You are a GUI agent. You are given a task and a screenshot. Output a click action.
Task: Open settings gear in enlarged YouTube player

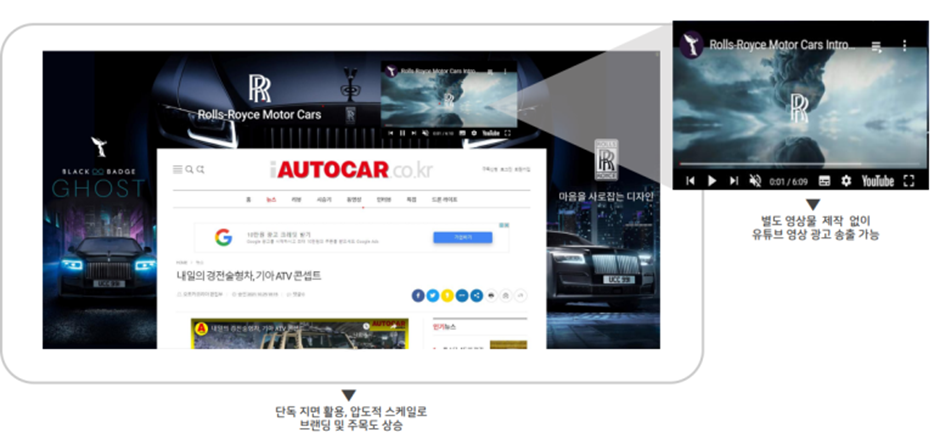[x=846, y=180]
